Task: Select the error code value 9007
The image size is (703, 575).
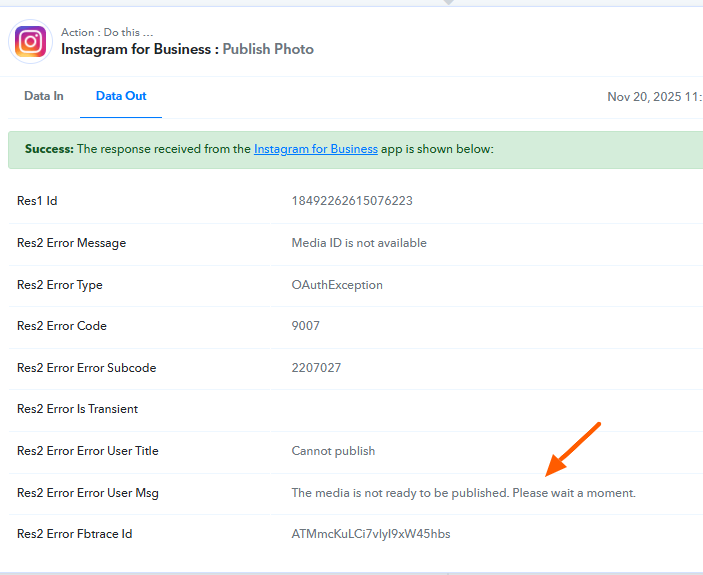Action: (x=306, y=326)
